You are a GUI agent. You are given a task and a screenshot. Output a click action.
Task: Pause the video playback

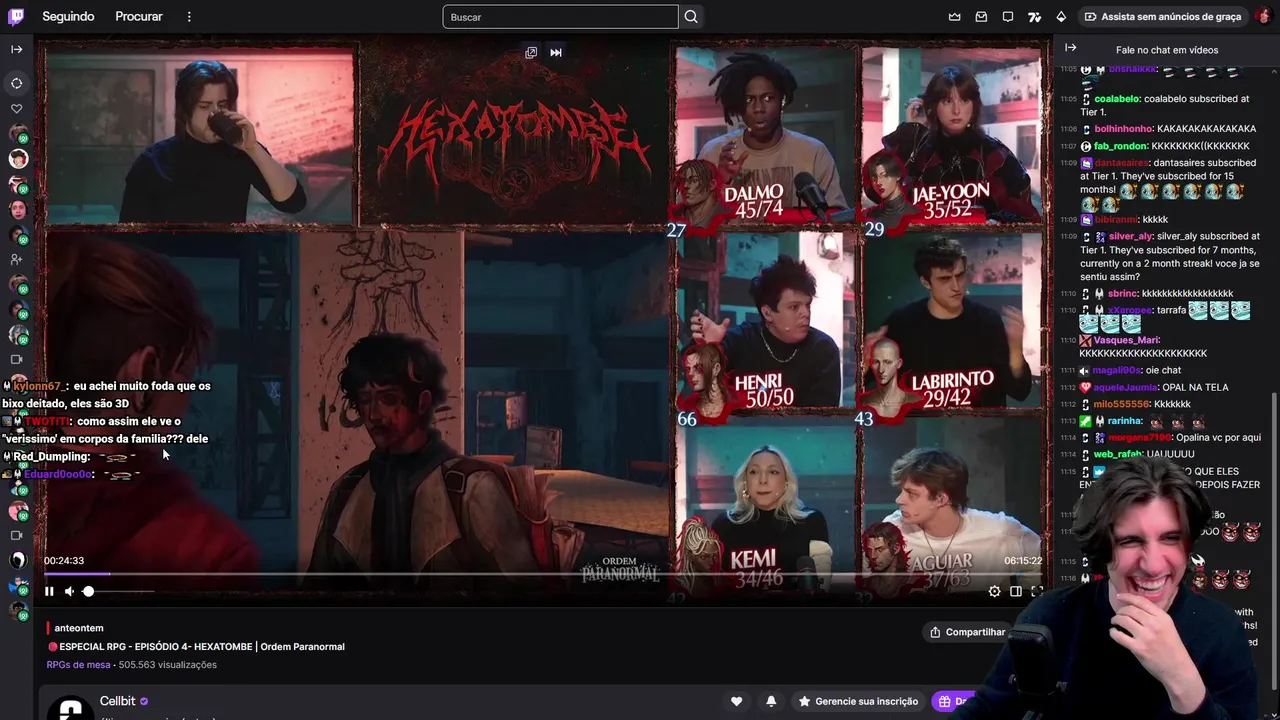pyautogui.click(x=49, y=591)
